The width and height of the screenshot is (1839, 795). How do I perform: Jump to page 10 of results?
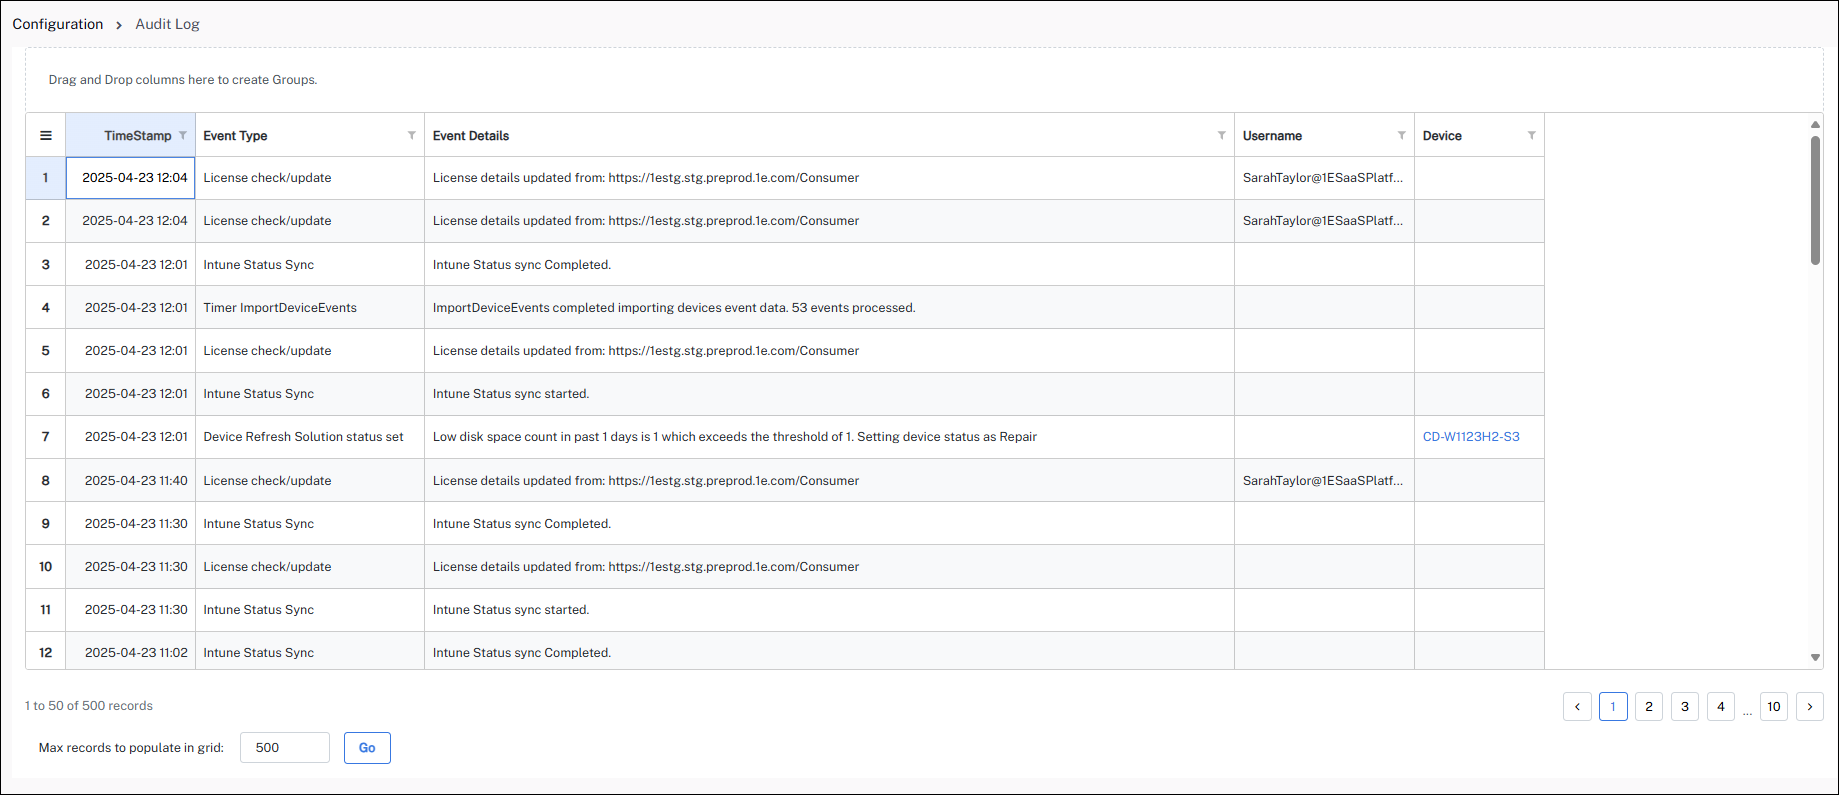(1773, 707)
